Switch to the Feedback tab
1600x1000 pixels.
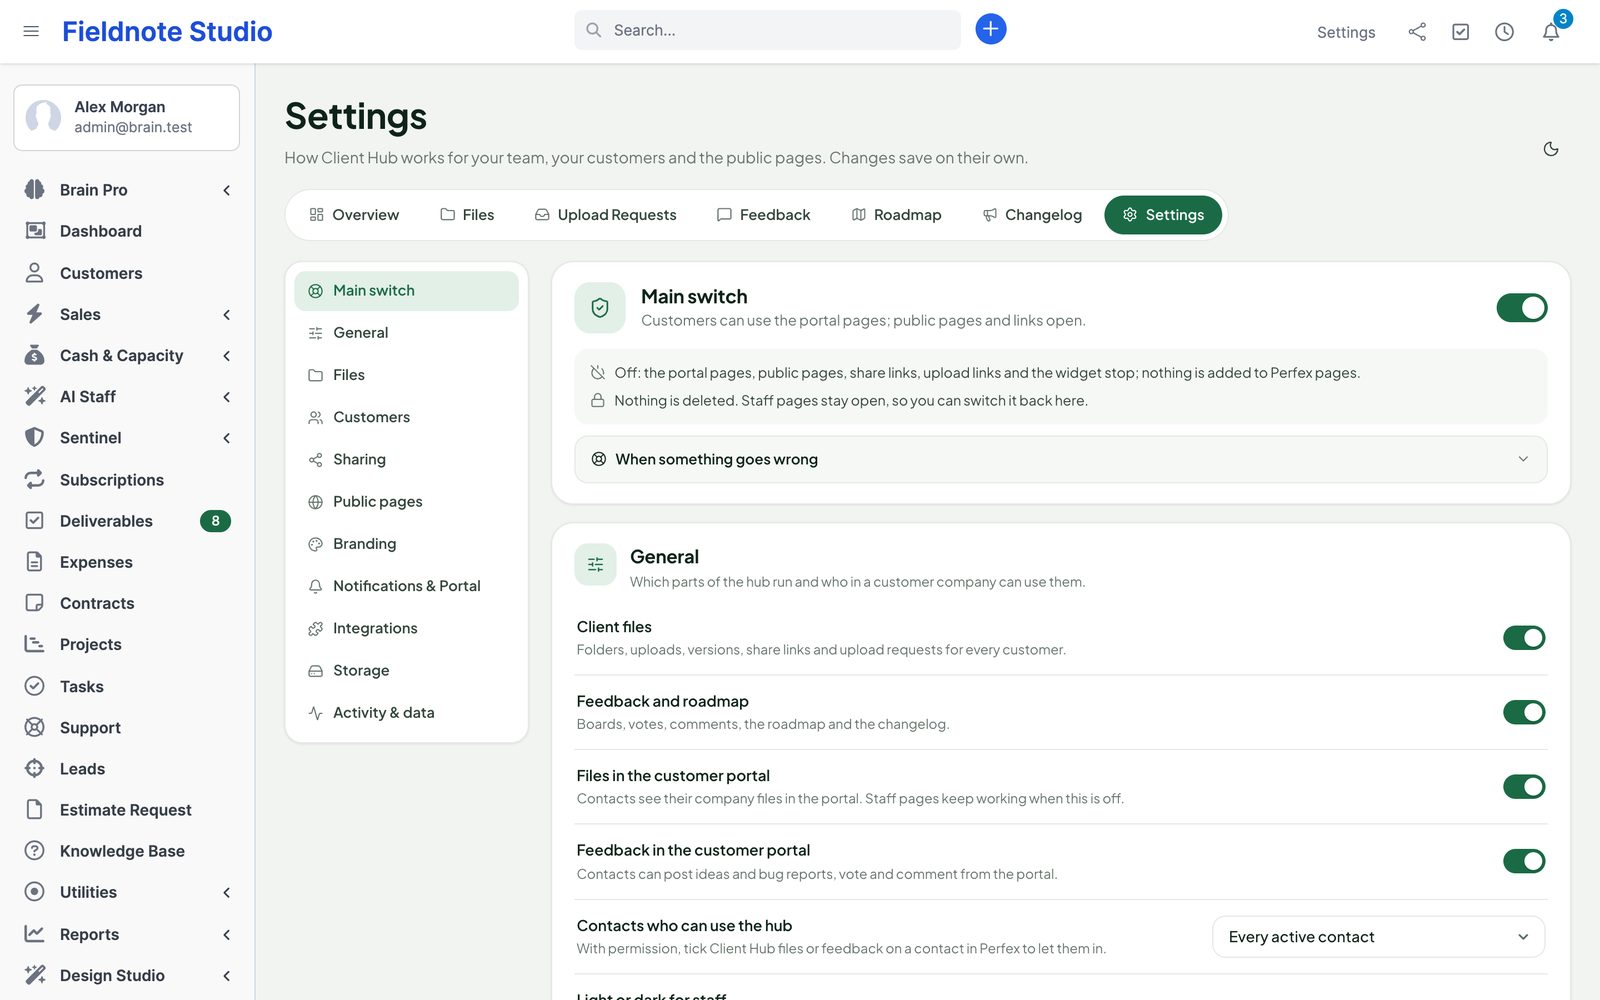pos(763,215)
